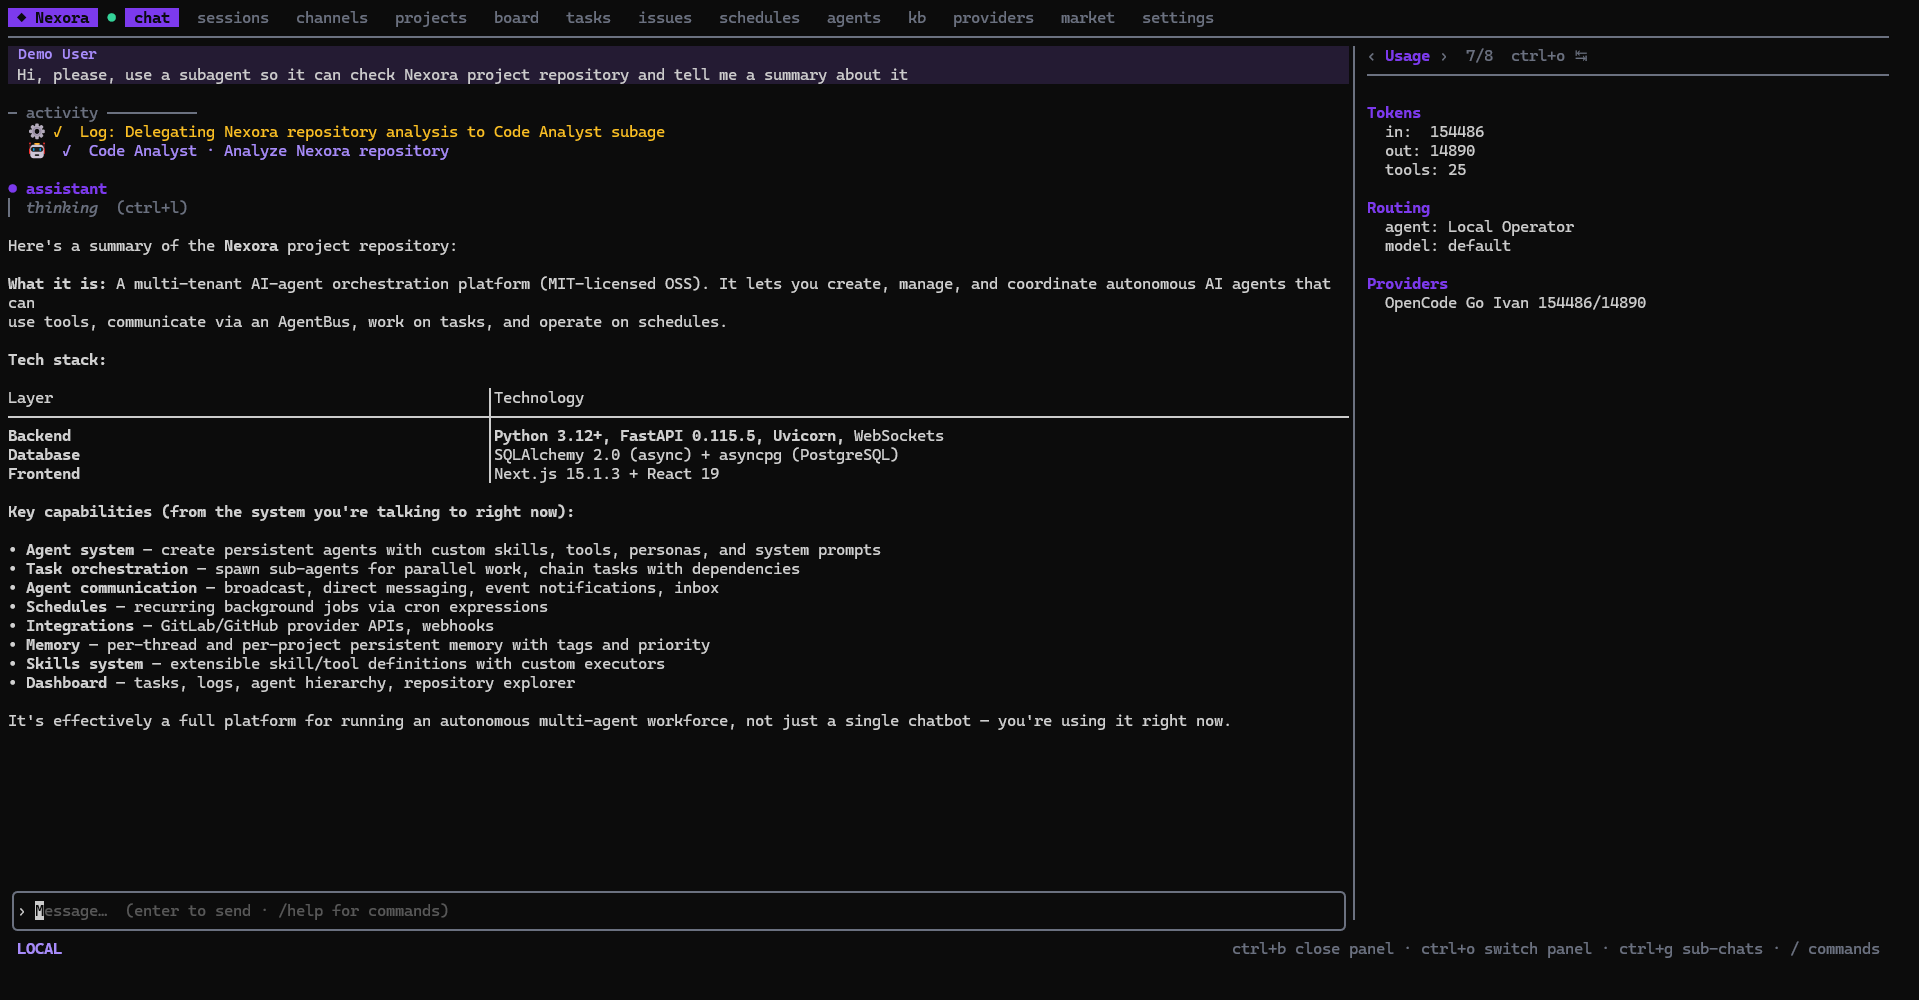Open the settings tab
This screenshot has width=1919, height=1000.
click(1178, 18)
